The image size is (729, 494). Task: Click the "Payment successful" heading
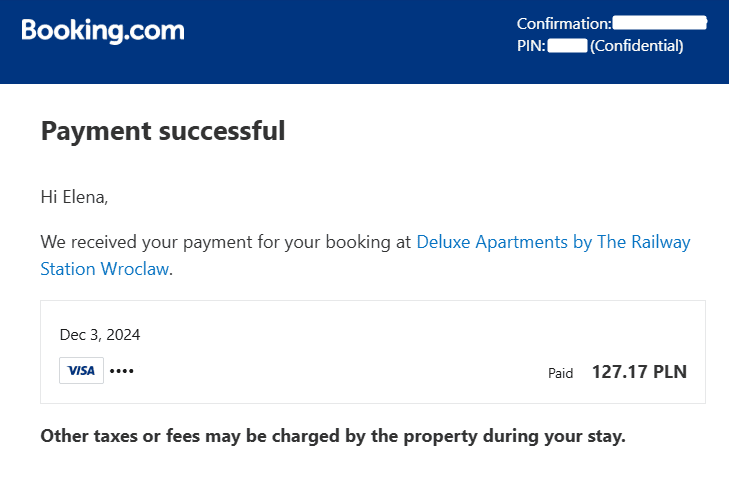(x=163, y=131)
